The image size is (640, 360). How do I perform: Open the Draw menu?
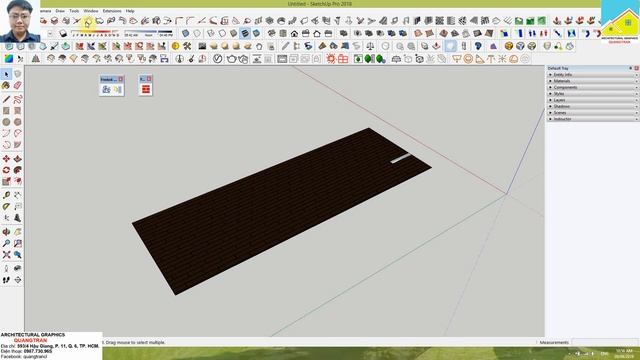pyautogui.click(x=60, y=11)
